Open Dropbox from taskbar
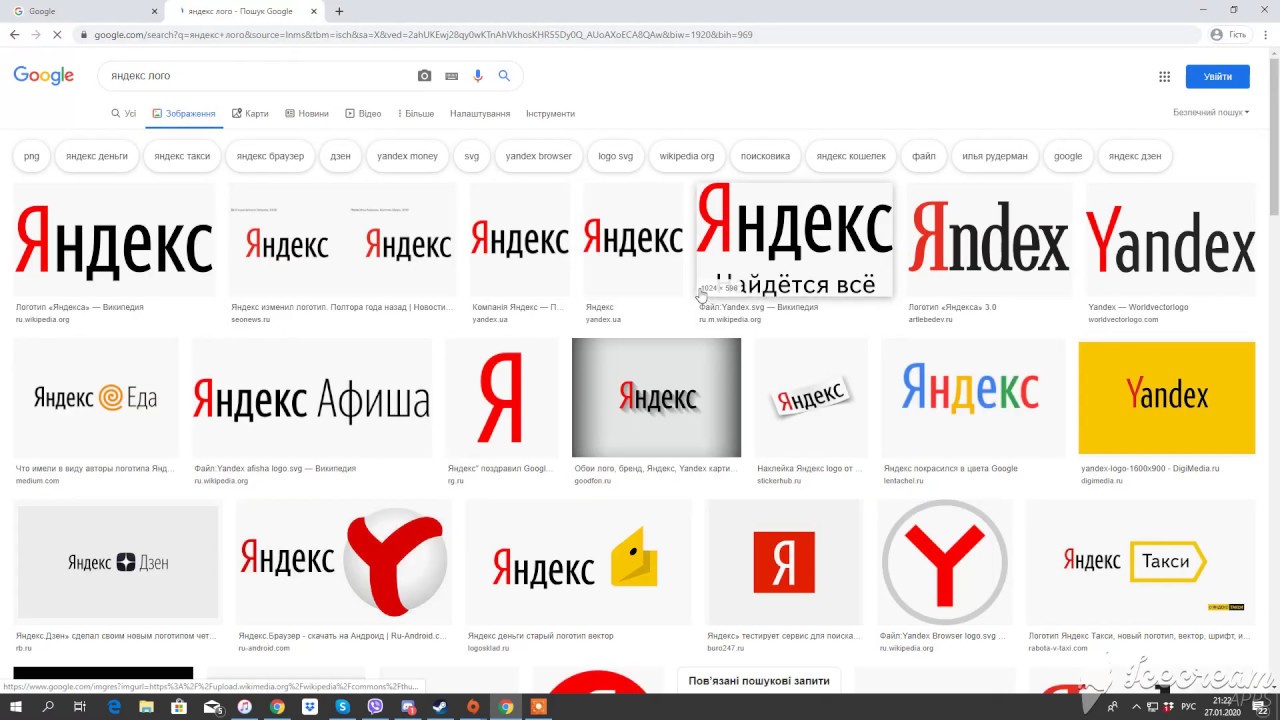This screenshot has width=1280, height=720. point(310,707)
